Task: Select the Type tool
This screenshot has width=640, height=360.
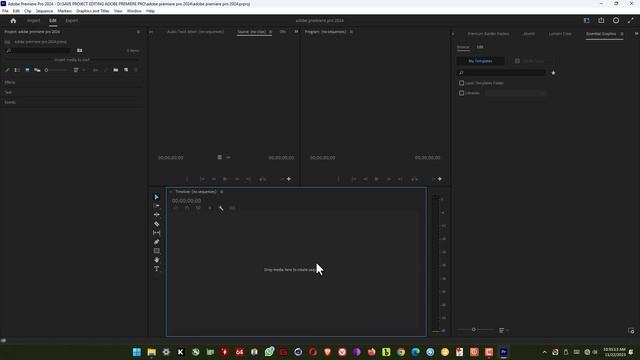Action: 156,269
